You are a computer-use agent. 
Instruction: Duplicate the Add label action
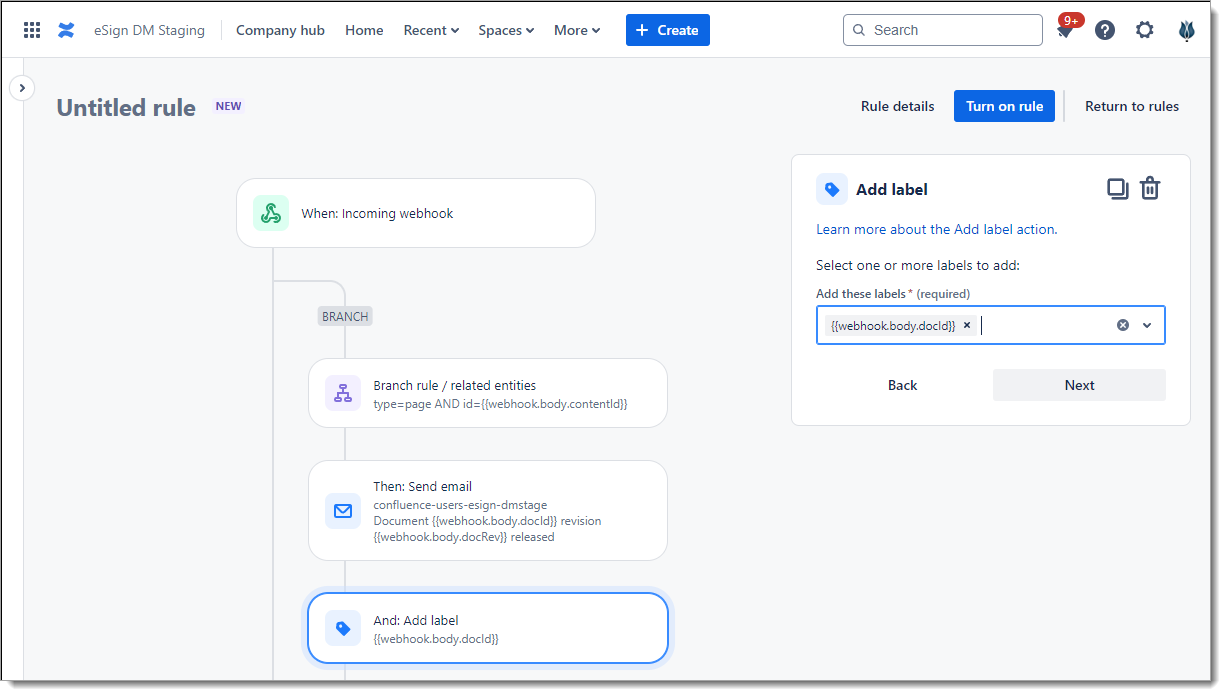click(1117, 188)
